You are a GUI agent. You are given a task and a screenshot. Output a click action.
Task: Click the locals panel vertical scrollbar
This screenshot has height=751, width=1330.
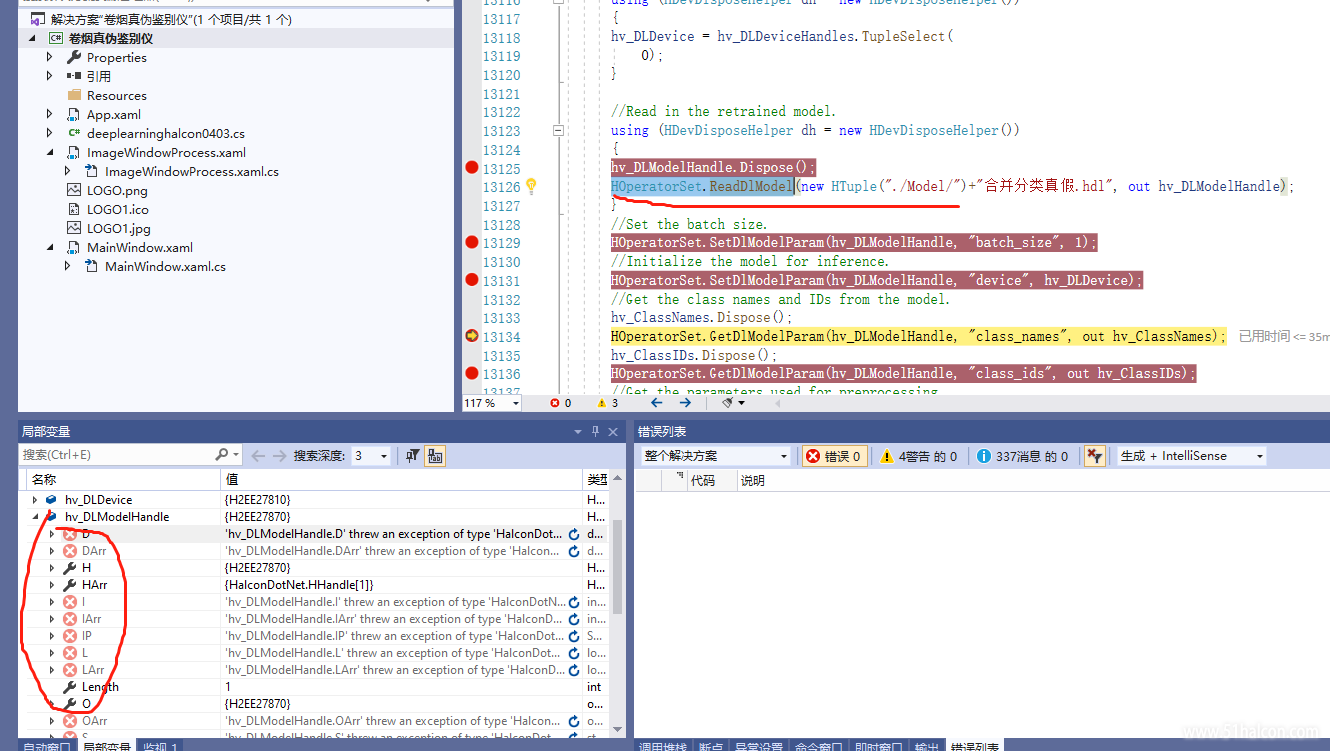618,566
